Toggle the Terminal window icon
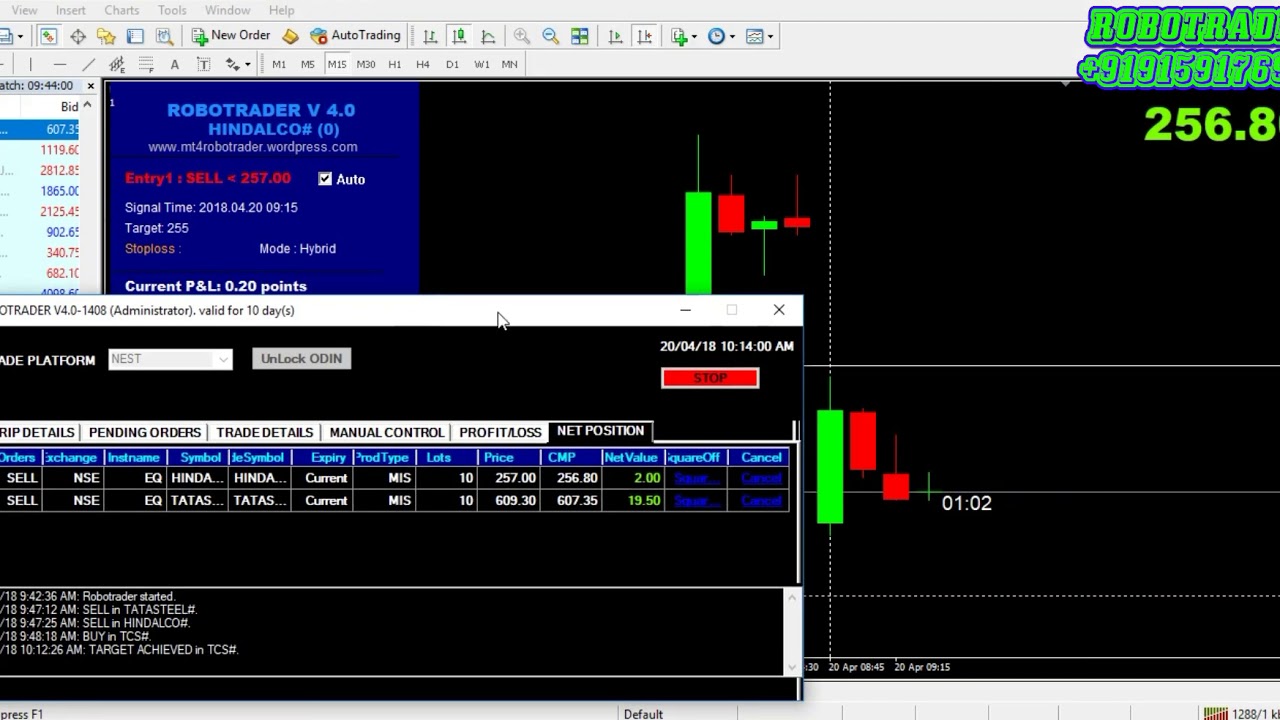 coord(135,36)
